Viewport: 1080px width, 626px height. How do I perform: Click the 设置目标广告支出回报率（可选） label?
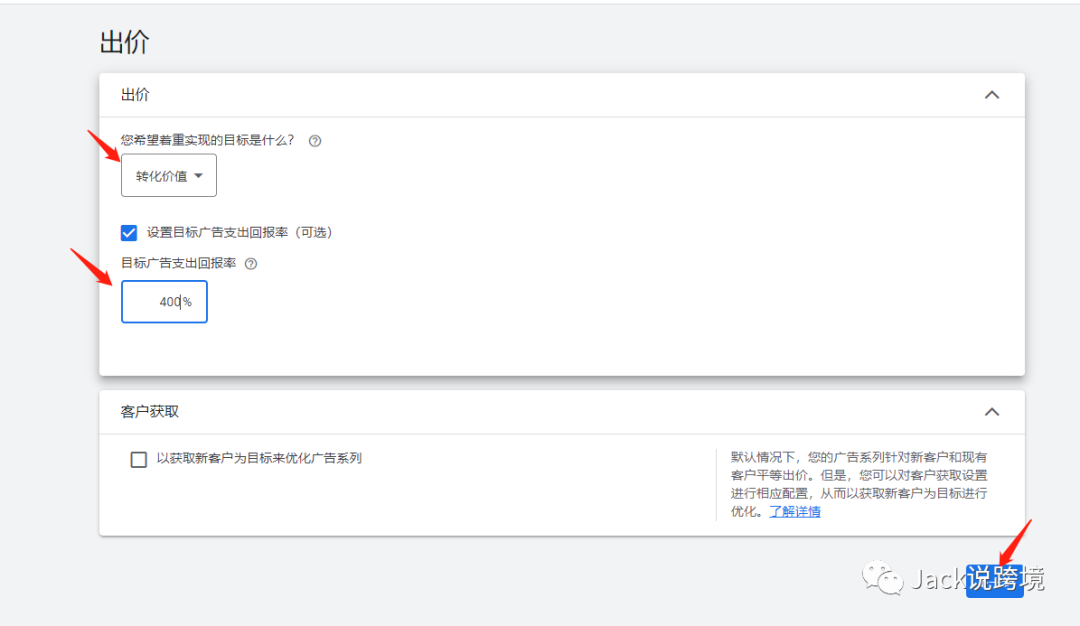tap(240, 233)
